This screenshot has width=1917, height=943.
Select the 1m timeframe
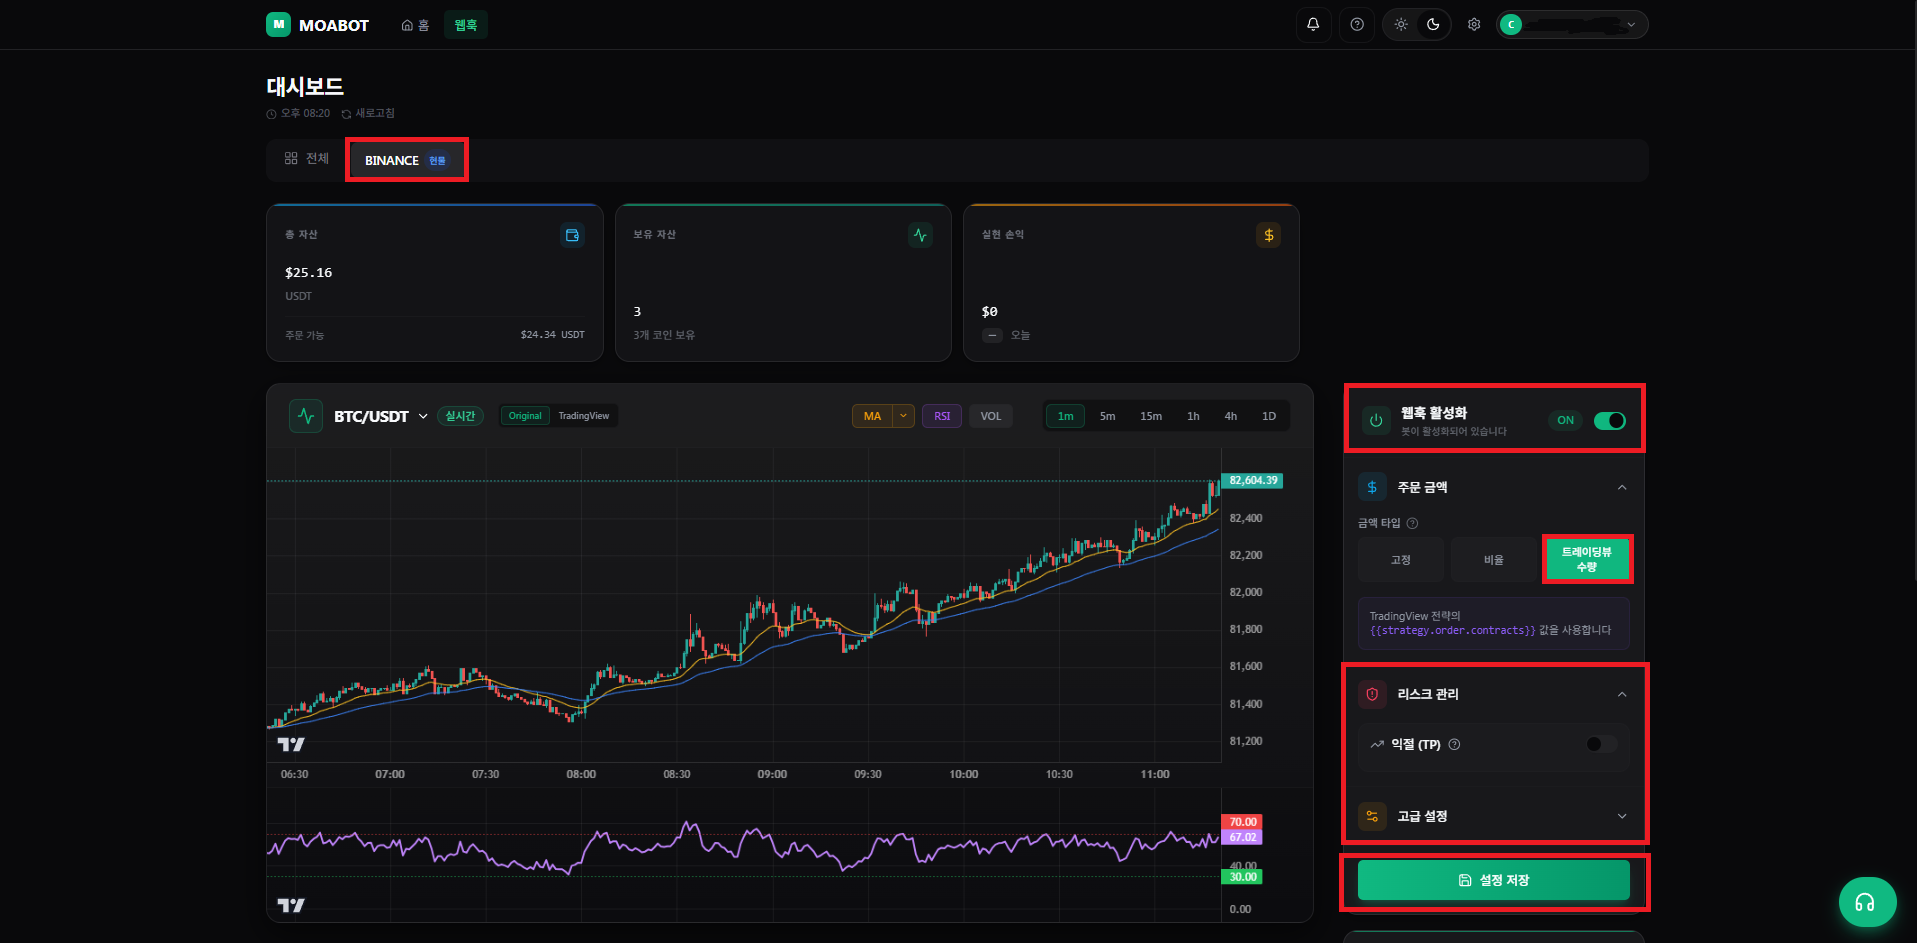click(x=1066, y=416)
